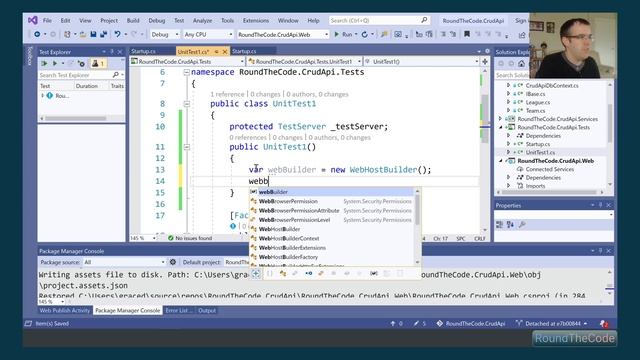Open the Analyze menu

(202, 20)
